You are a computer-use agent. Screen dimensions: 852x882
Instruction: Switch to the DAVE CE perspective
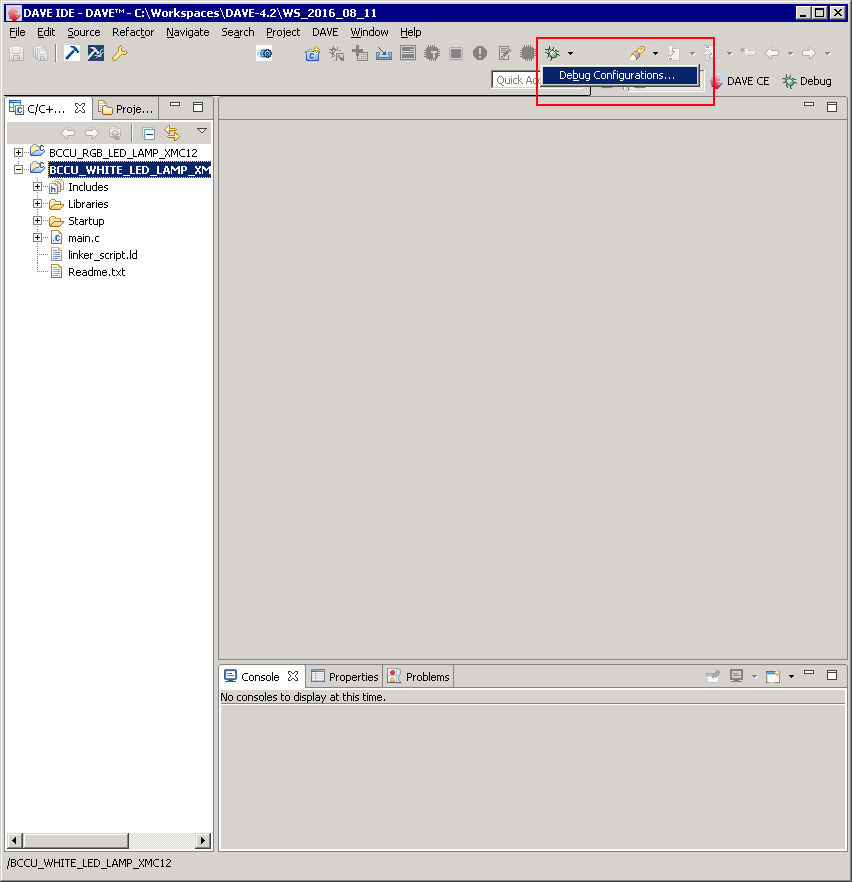pos(740,81)
